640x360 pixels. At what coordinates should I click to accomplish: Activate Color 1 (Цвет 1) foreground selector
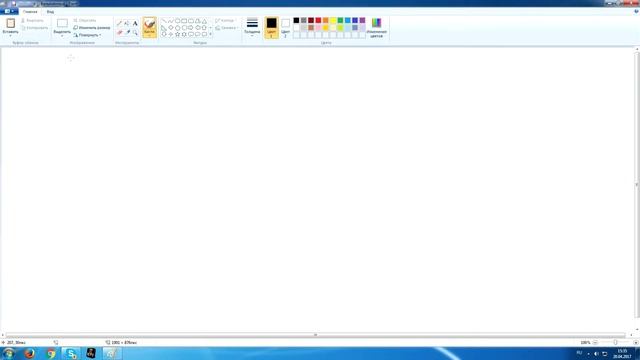pyautogui.click(x=271, y=28)
